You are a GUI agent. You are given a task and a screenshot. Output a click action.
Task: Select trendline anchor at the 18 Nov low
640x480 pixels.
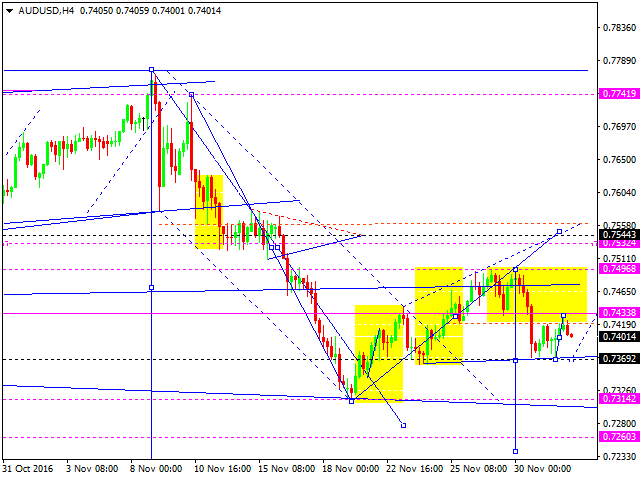pyautogui.click(x=351, y=401)
